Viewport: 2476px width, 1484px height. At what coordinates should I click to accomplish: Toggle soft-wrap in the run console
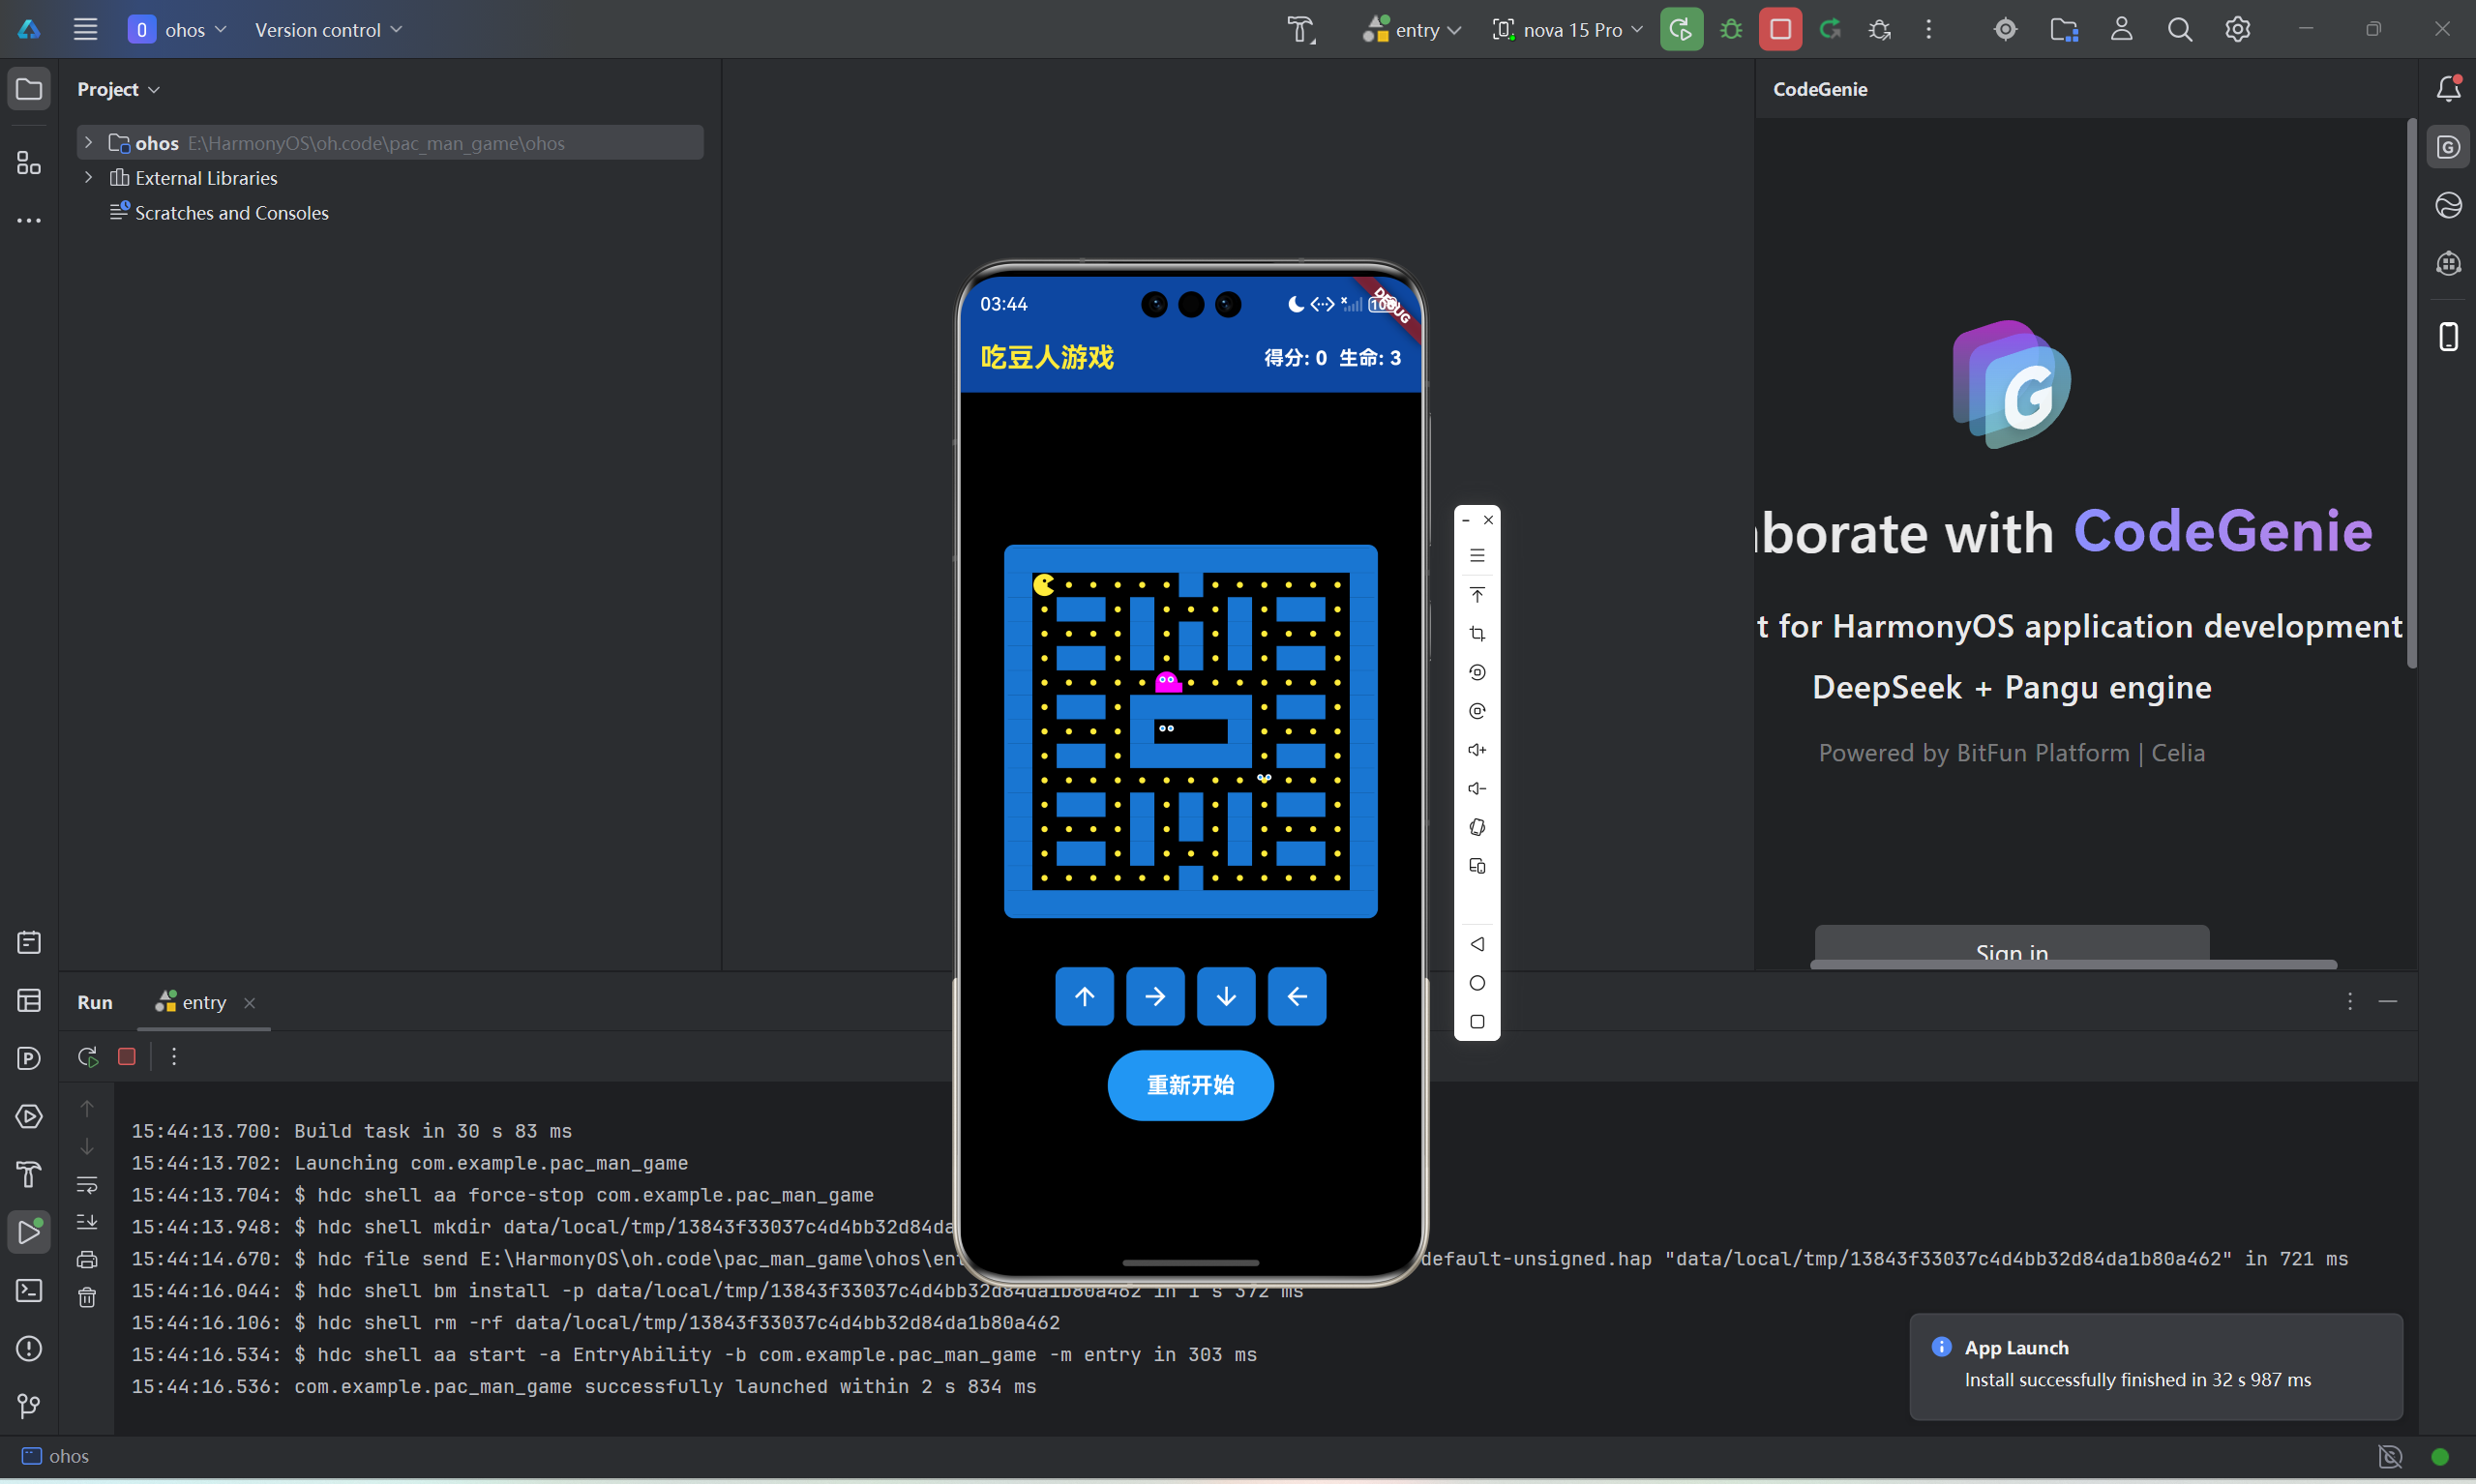[87, 1185]
